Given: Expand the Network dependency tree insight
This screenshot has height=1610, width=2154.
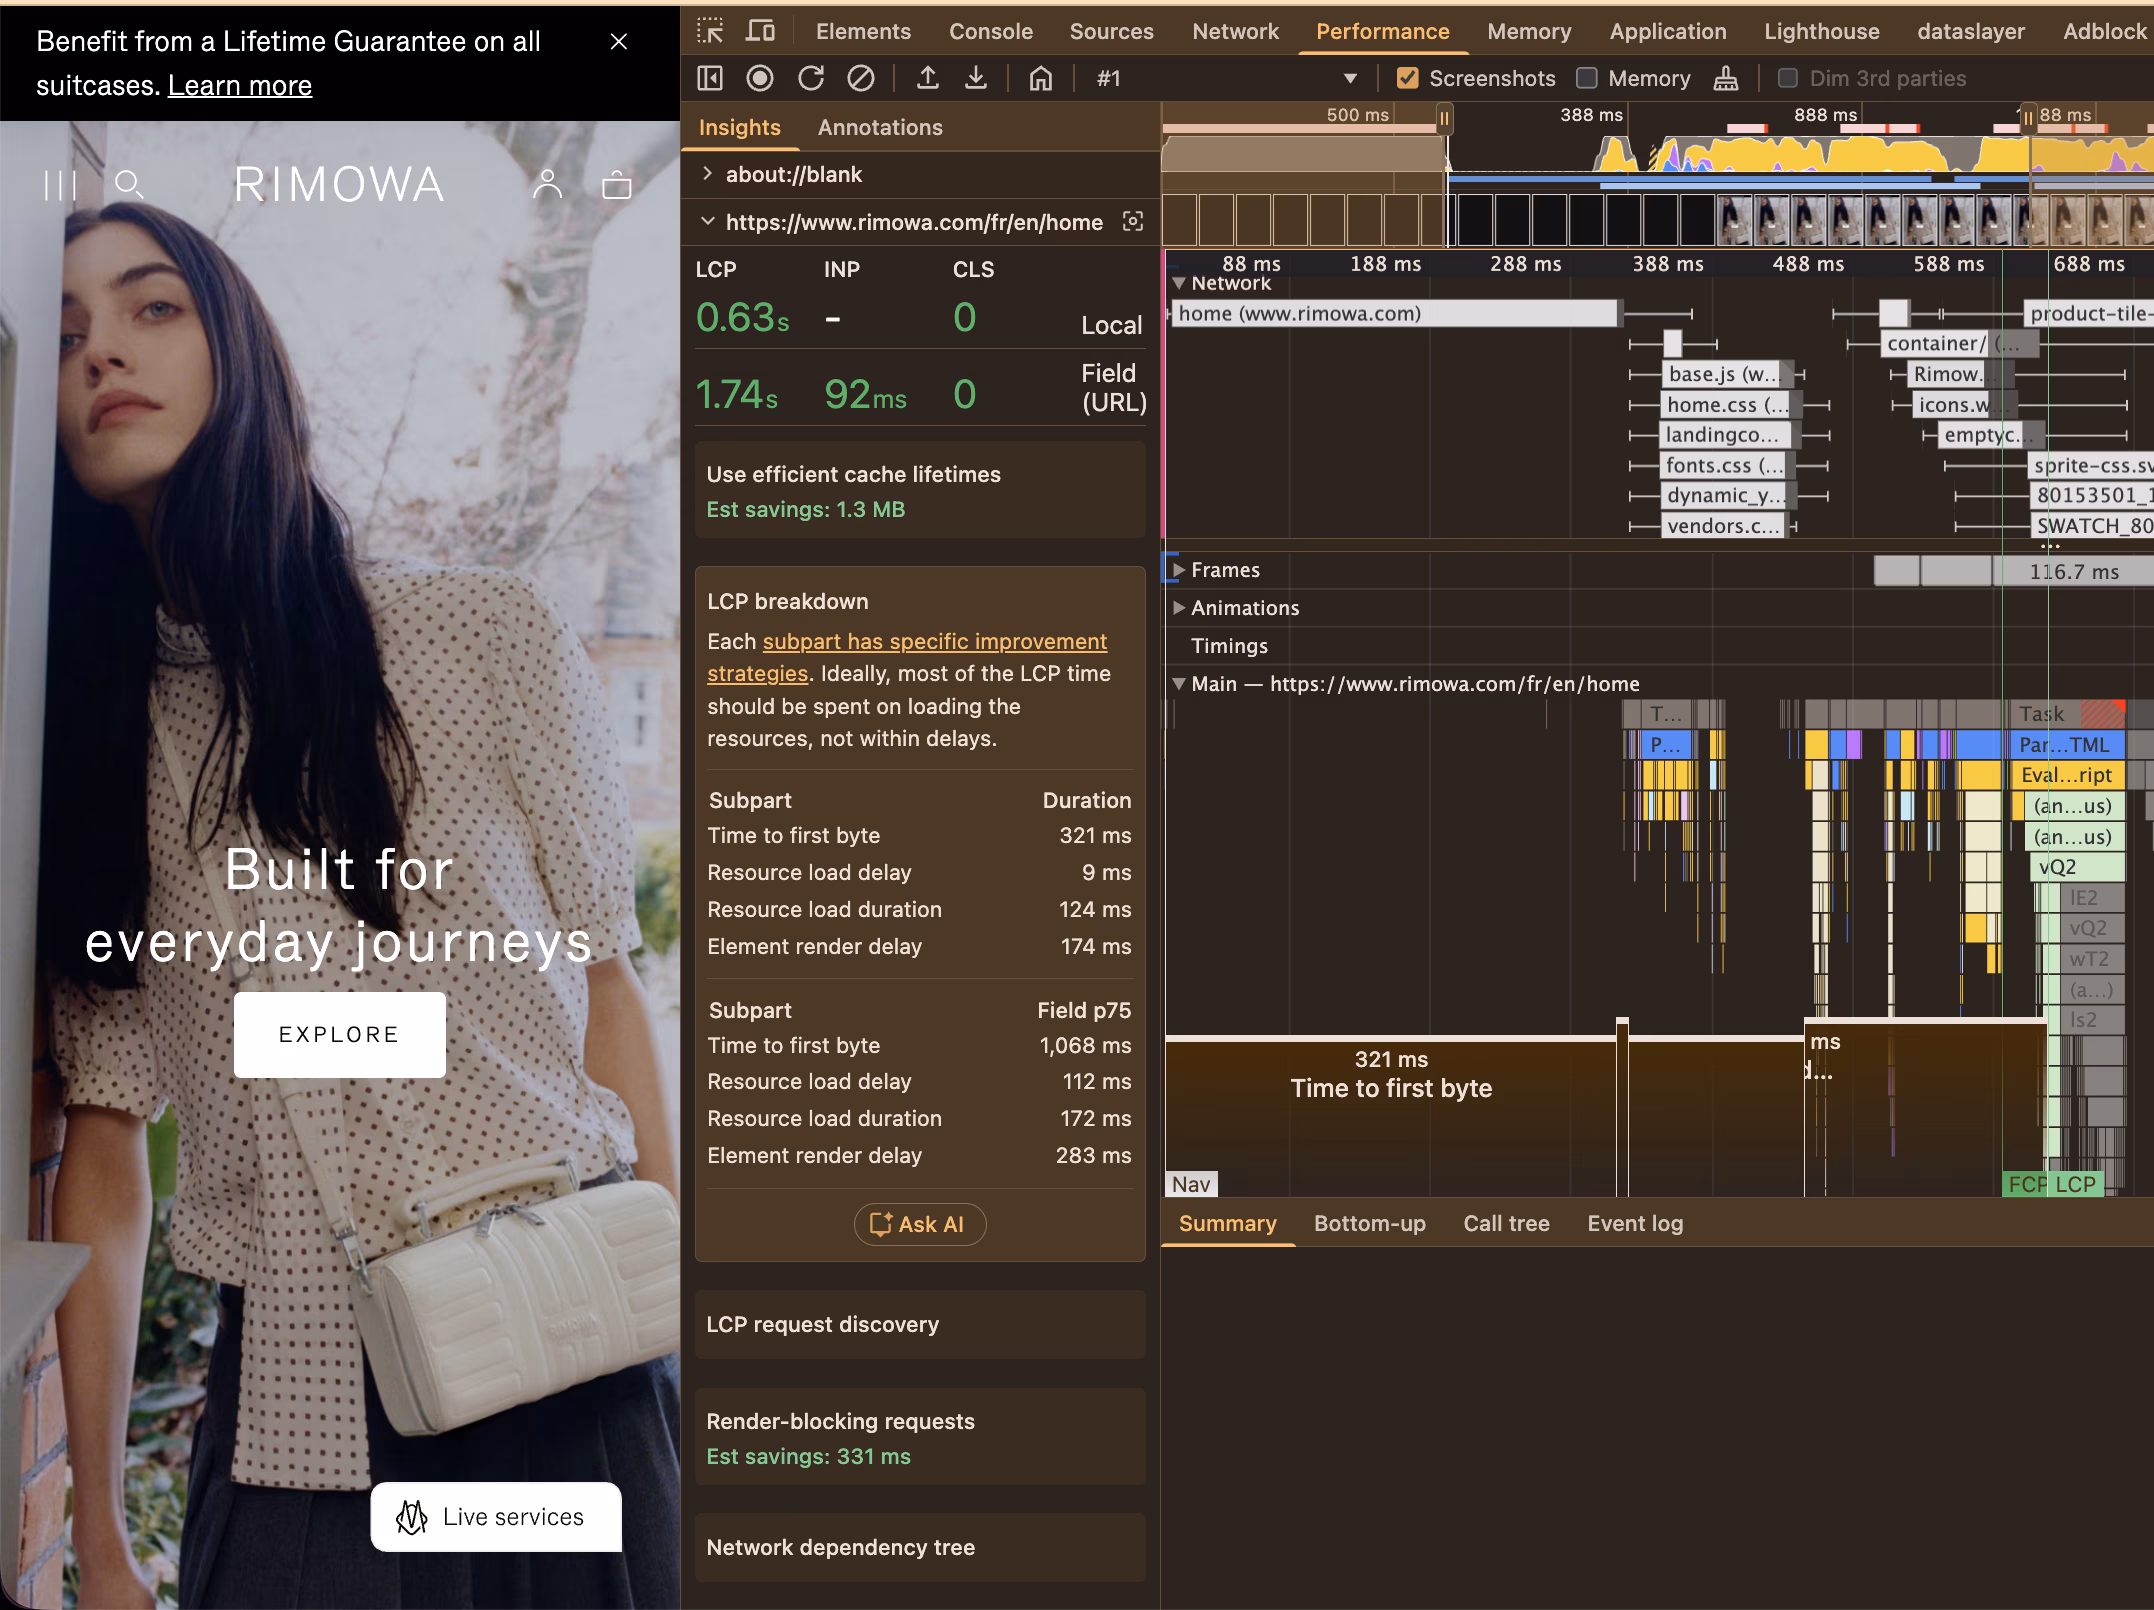Looking at the screenshot, I should (920, 1547).
